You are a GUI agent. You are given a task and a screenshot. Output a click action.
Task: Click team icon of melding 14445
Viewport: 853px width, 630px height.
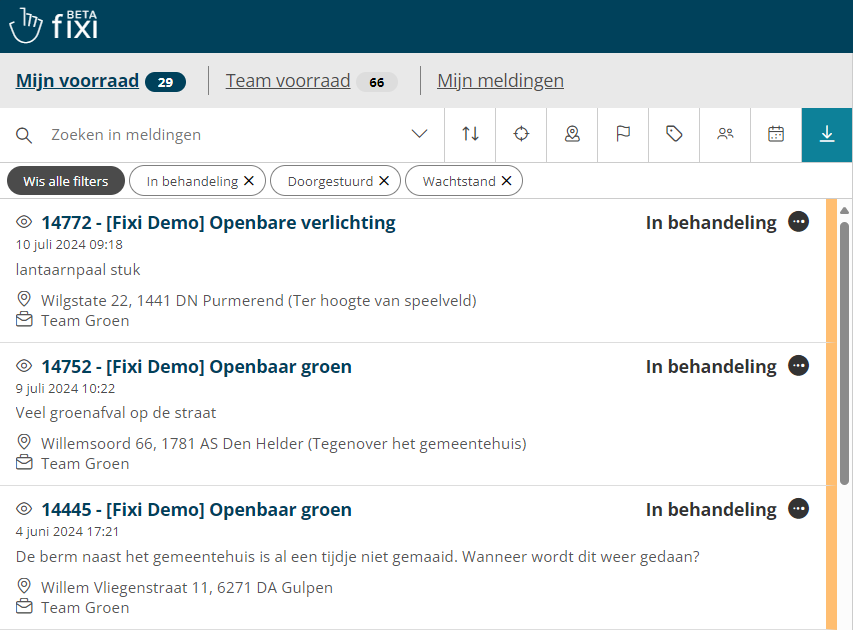click(24, 606)
